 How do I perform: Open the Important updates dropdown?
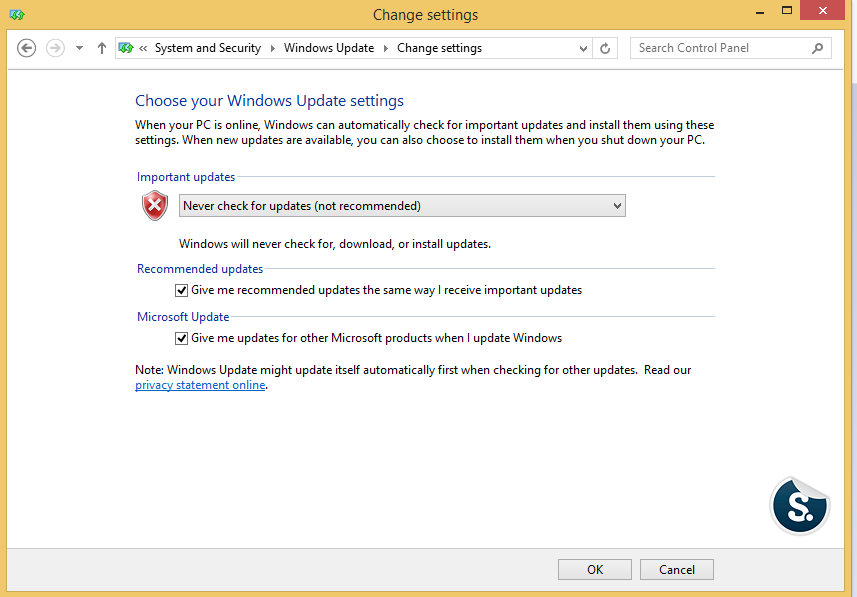[616, 205]
